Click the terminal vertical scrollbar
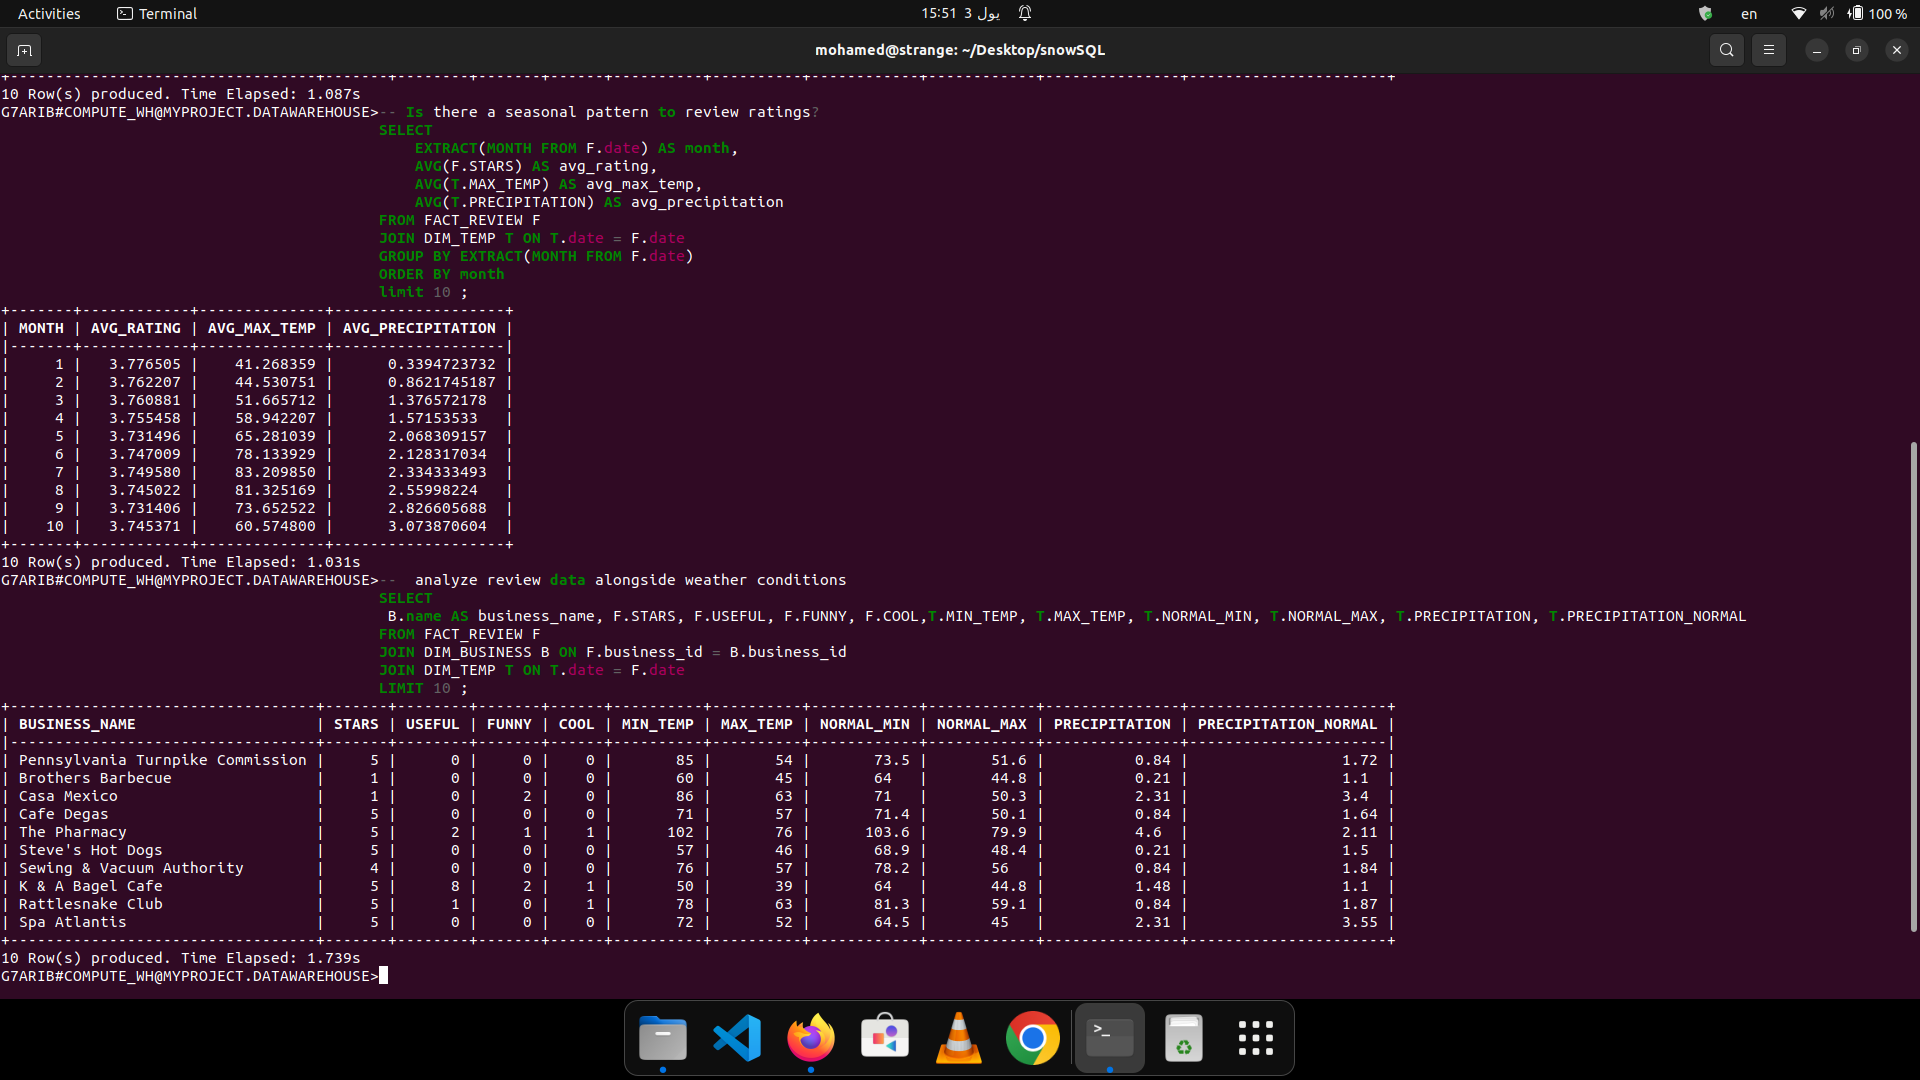The image size is (1920, 1080). pyautogui.click(x=1913, y=686)
